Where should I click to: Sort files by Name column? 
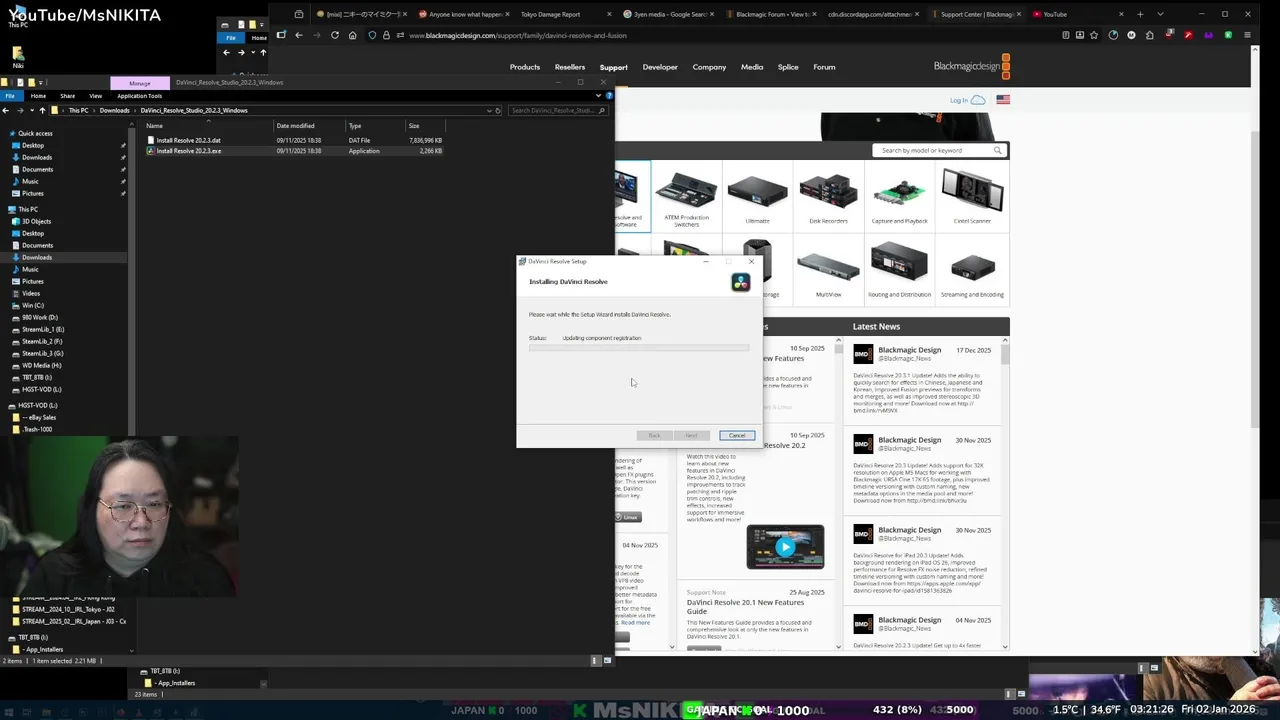point(154,126)
